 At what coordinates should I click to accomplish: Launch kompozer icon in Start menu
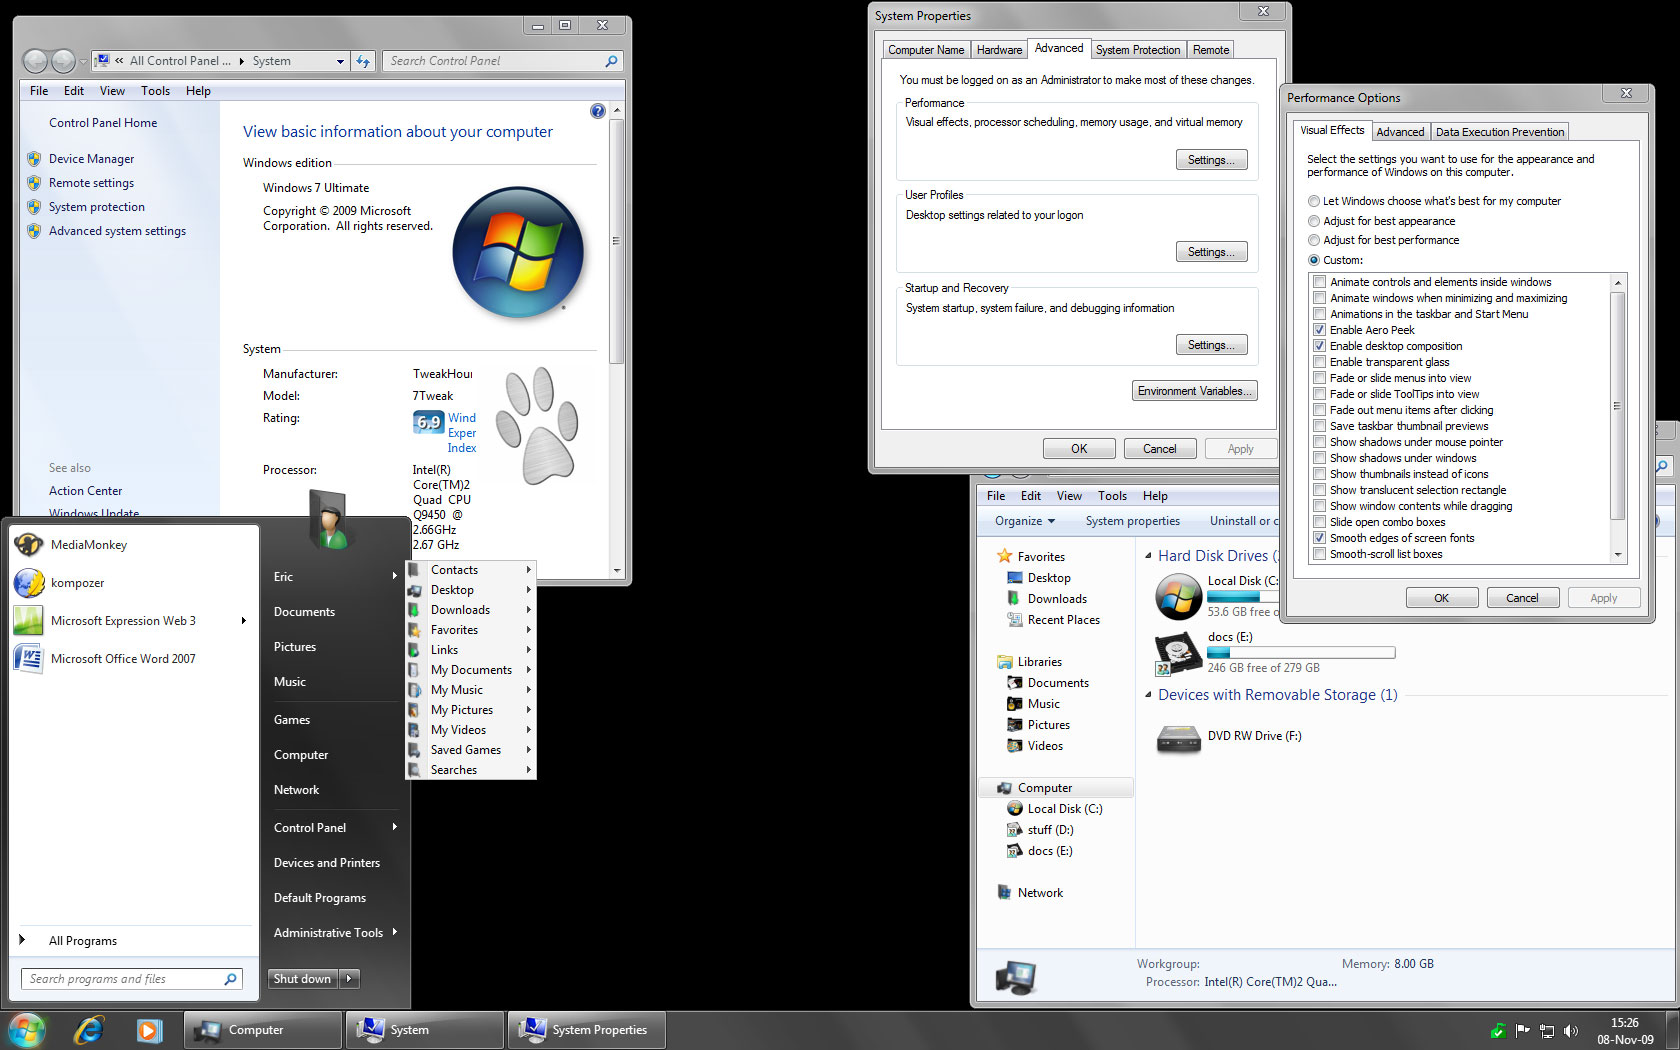[29, 583]
